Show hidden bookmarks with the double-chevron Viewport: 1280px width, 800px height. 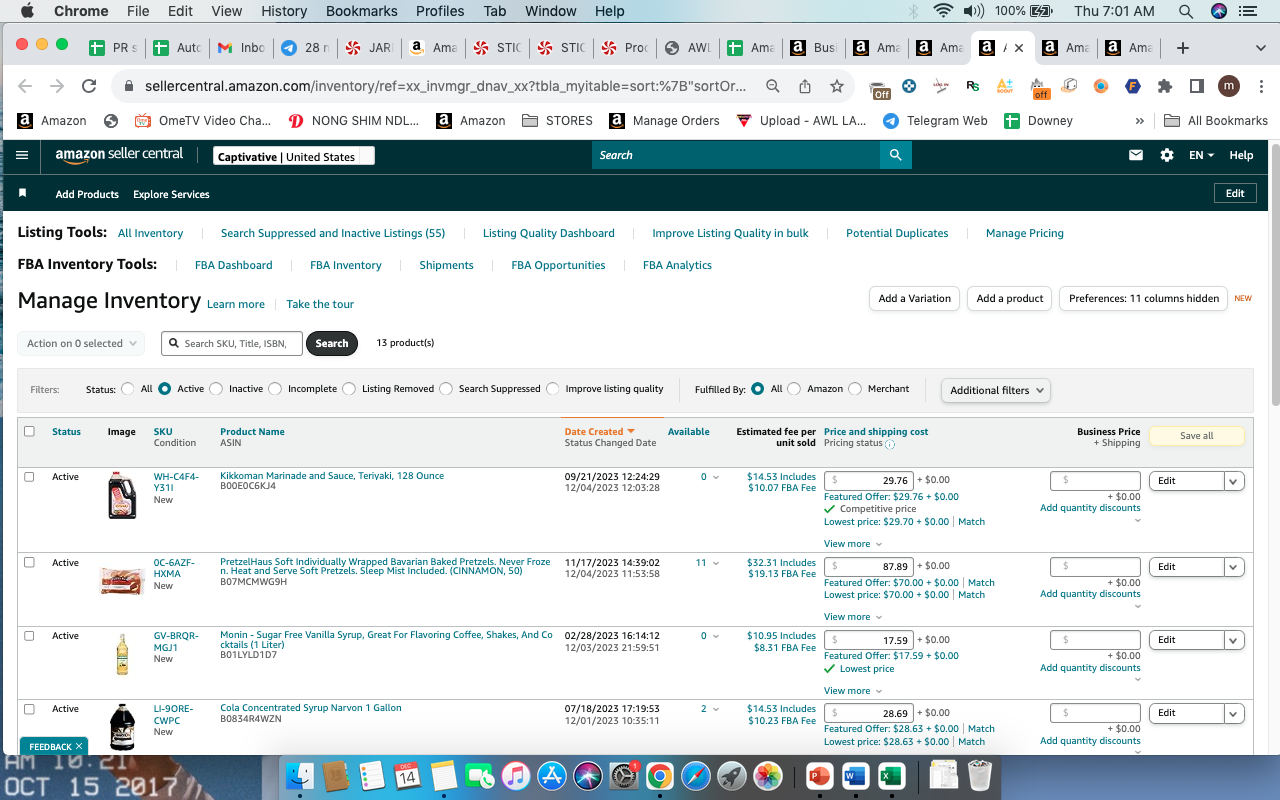pos(1140,120)
